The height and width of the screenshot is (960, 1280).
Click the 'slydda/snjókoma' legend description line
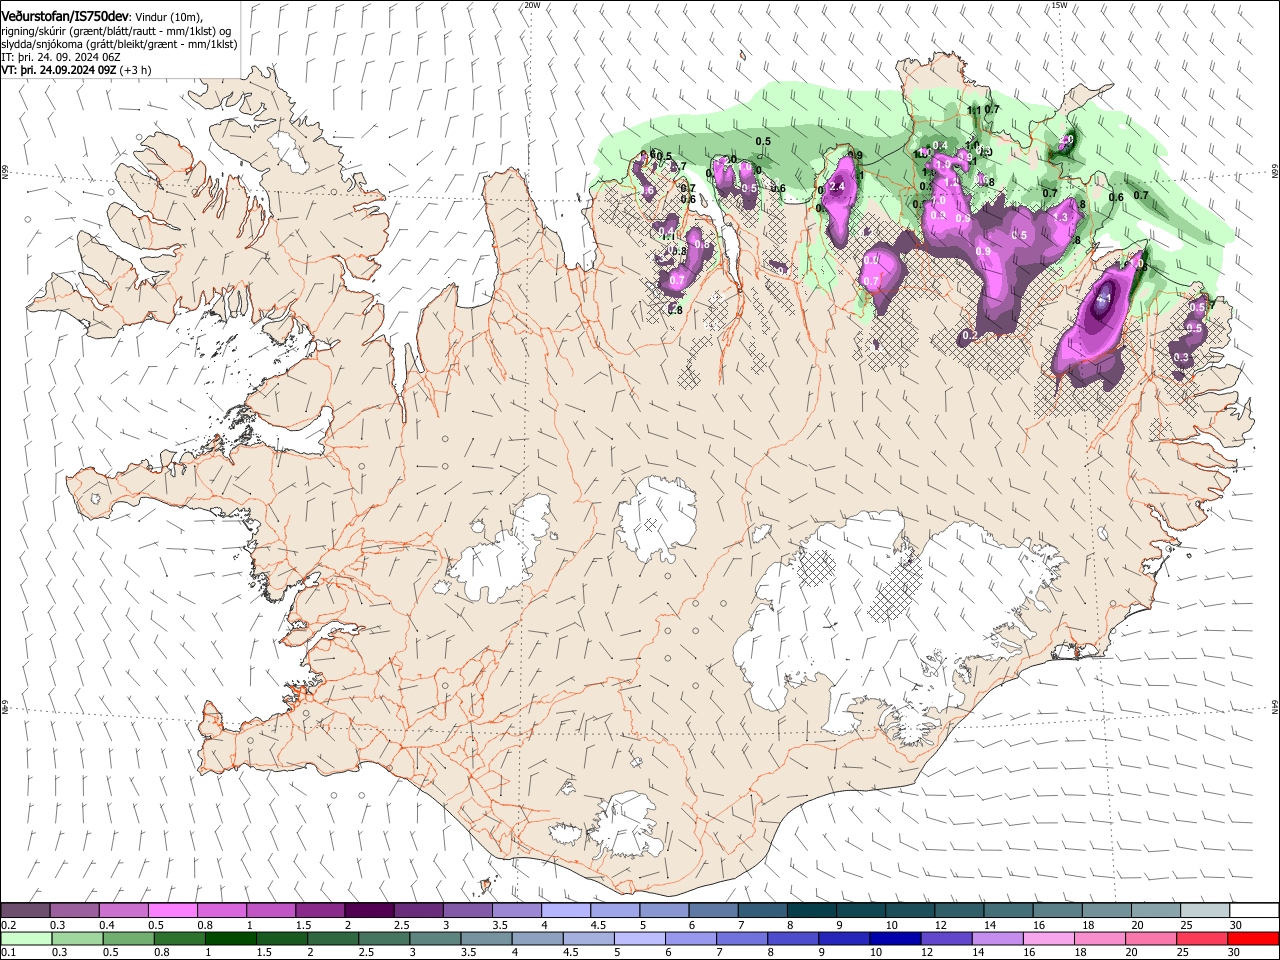pos(119,44)
